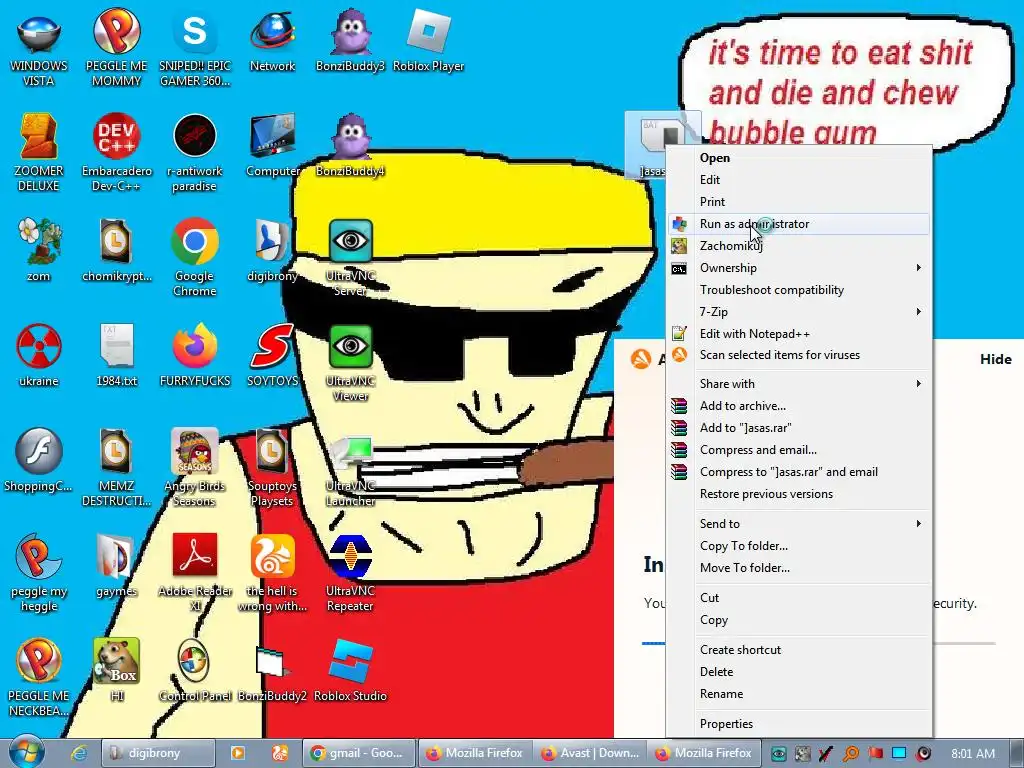This screenshot has height=768, width=1024.
Task: Click the MEMZ DESTRUCTI... icon
Action: coord(116,467)
